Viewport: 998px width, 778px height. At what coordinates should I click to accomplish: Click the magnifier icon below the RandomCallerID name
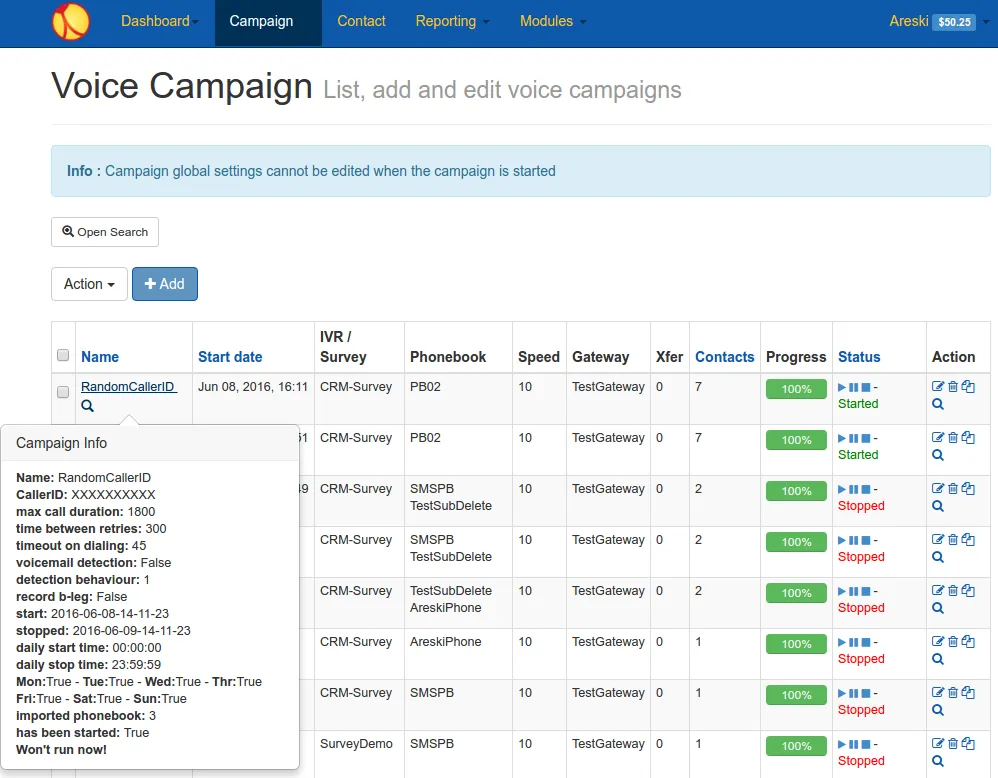(x=87, y=406)
